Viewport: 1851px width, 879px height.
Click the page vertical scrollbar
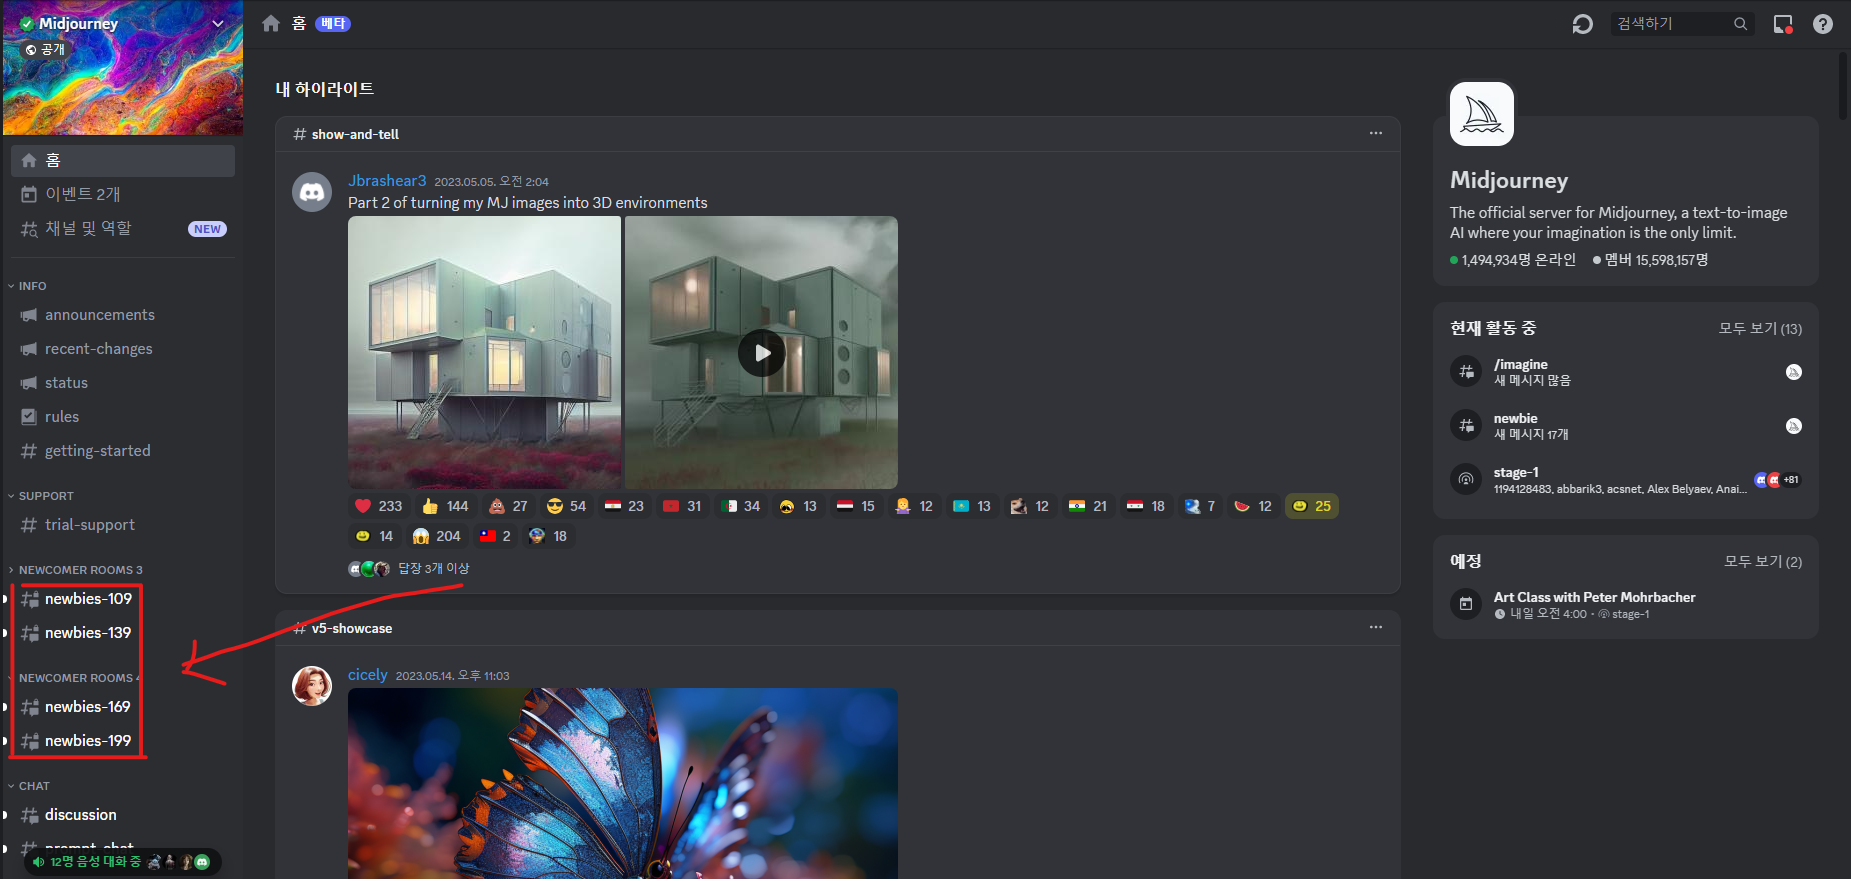coord(1843,87)
